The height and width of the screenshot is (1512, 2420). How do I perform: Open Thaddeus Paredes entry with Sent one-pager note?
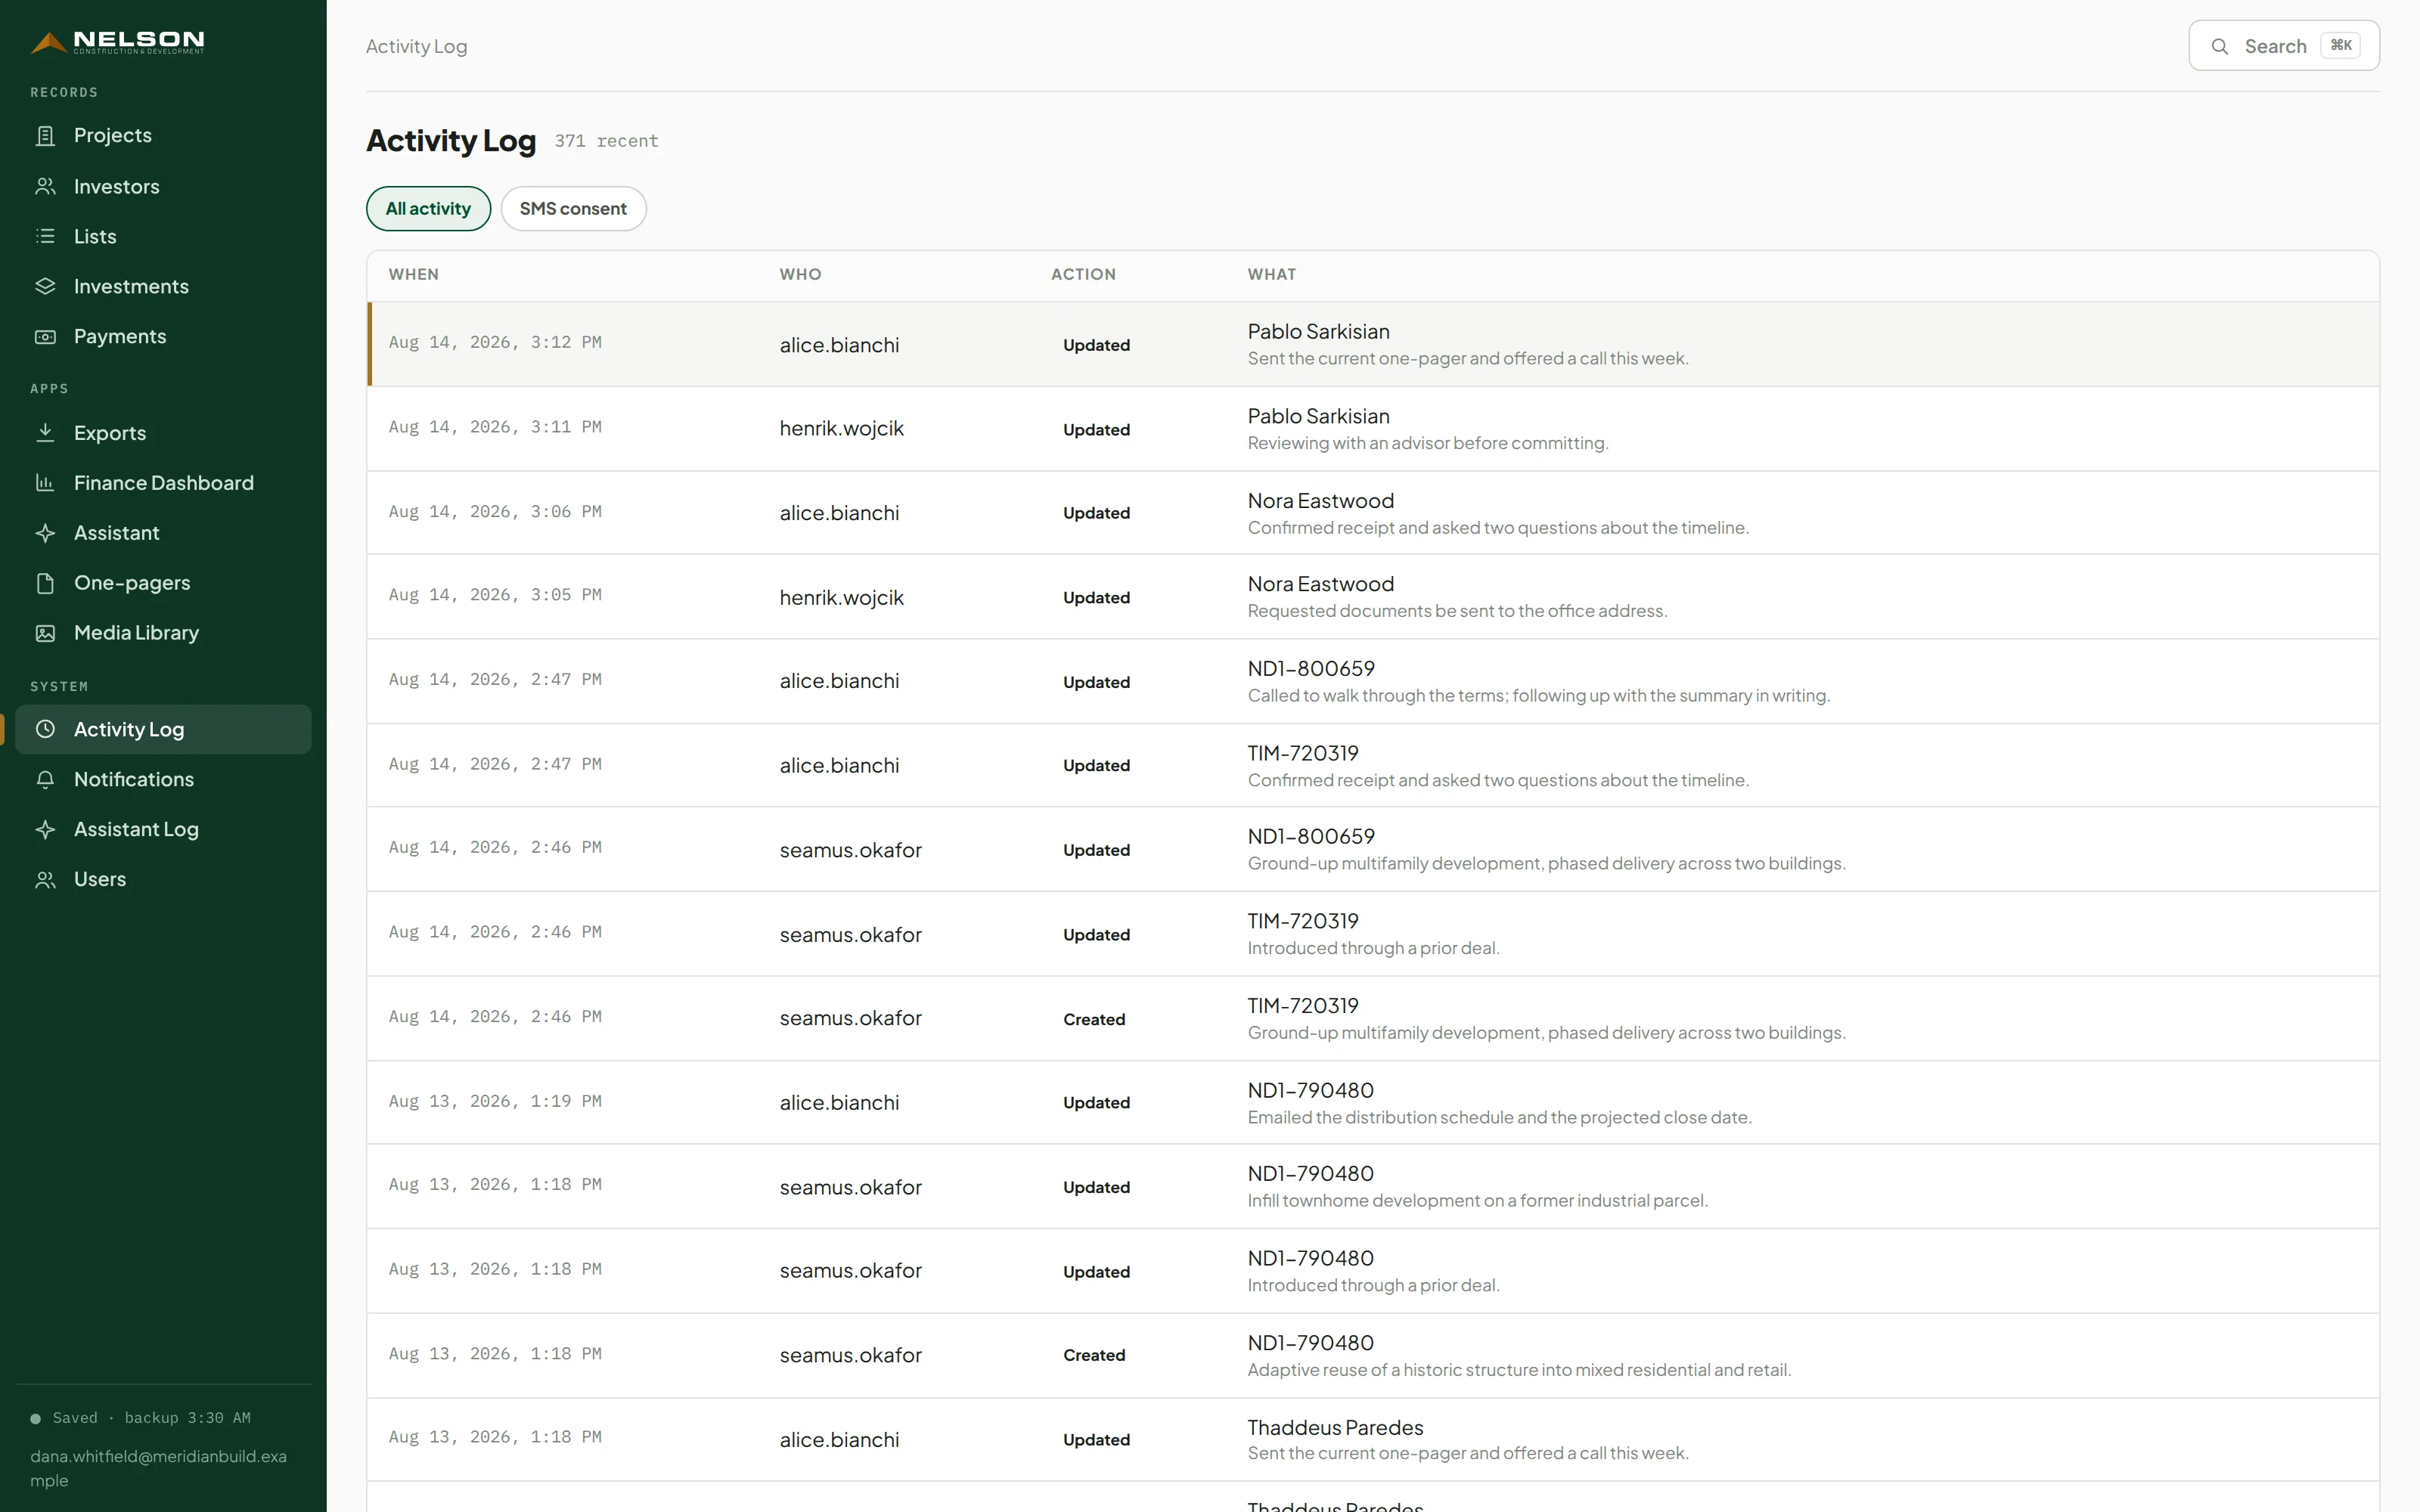click(x=1335, y=1427)
